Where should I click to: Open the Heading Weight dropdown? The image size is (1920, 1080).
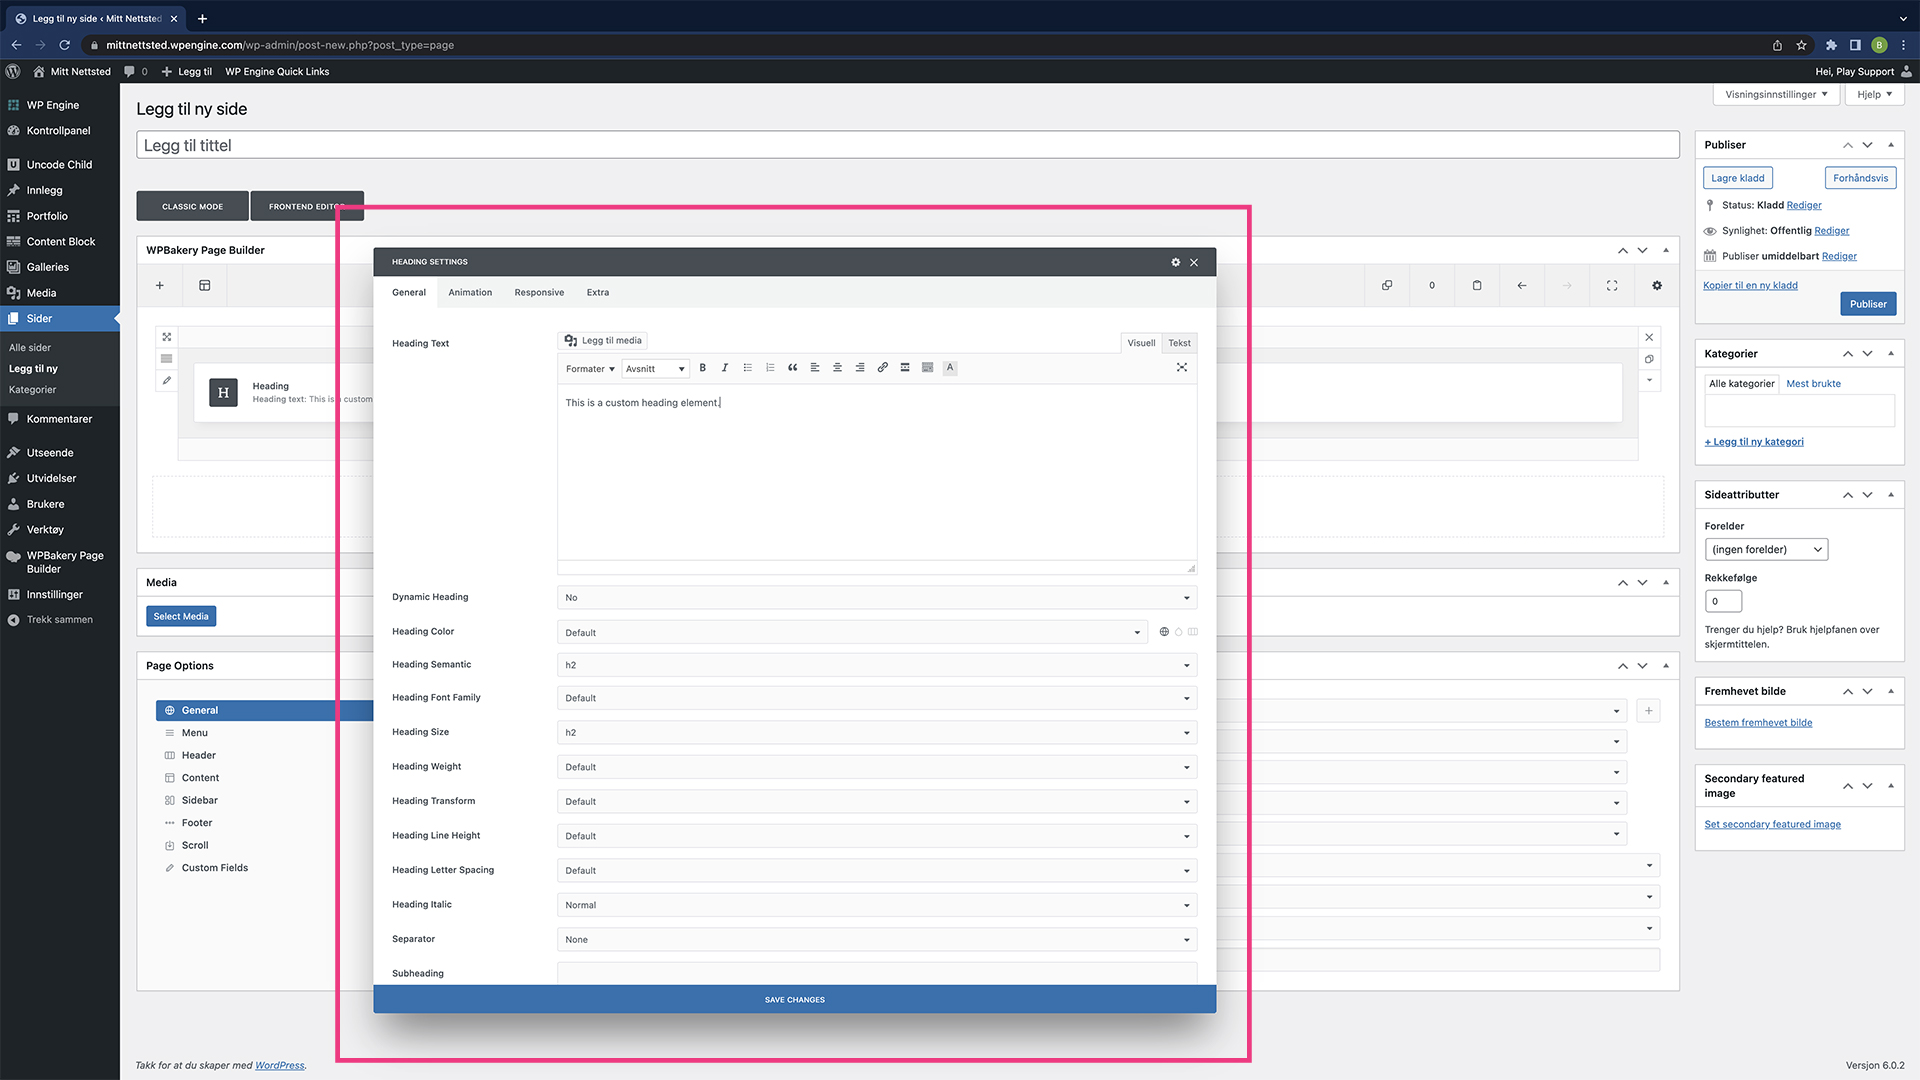[x=877, y=768]
